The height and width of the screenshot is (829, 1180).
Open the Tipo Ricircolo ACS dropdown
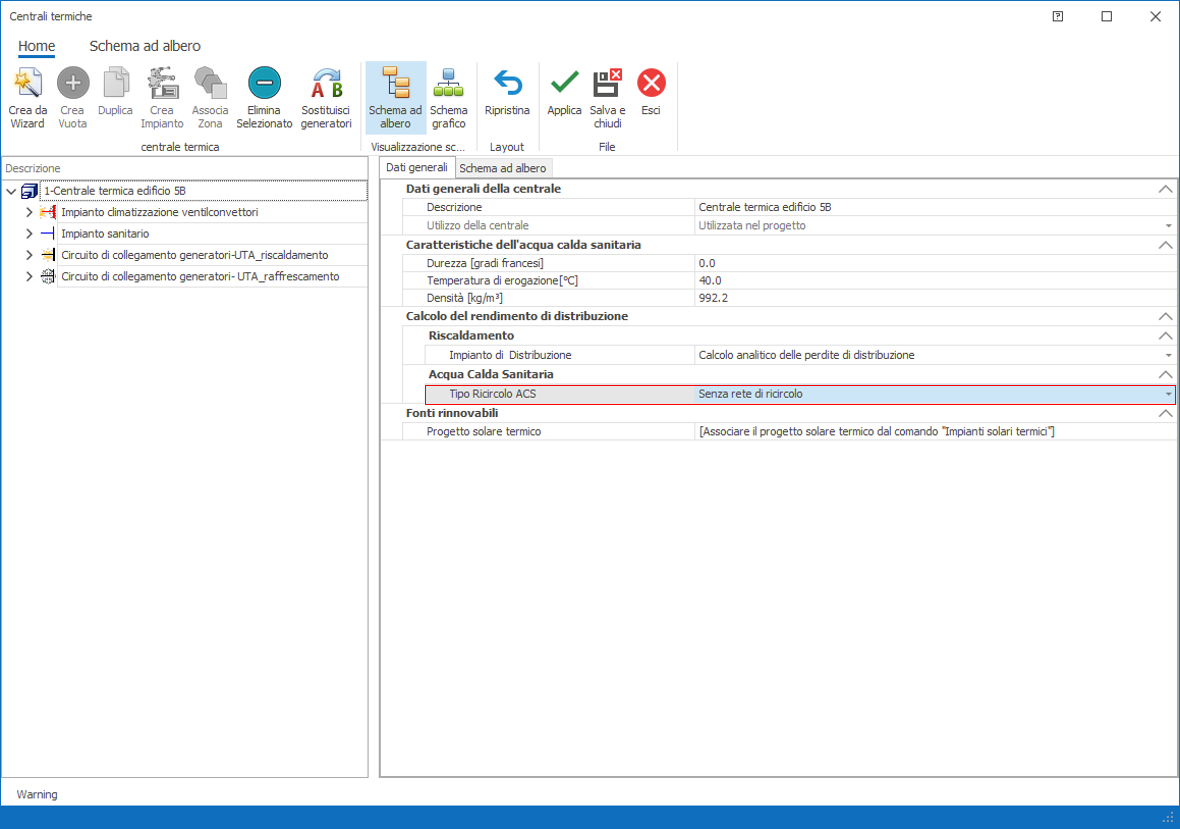[x=1167, y=395]
